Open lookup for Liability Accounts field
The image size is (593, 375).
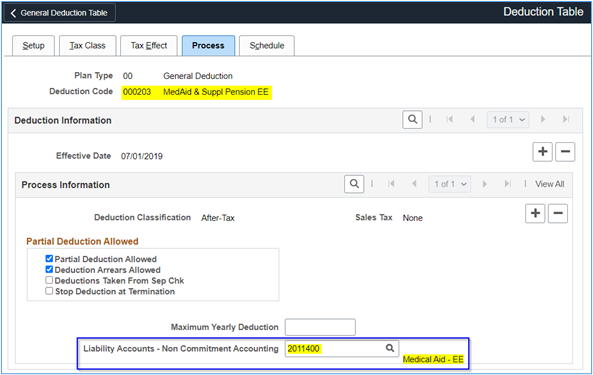coord(390,348)
